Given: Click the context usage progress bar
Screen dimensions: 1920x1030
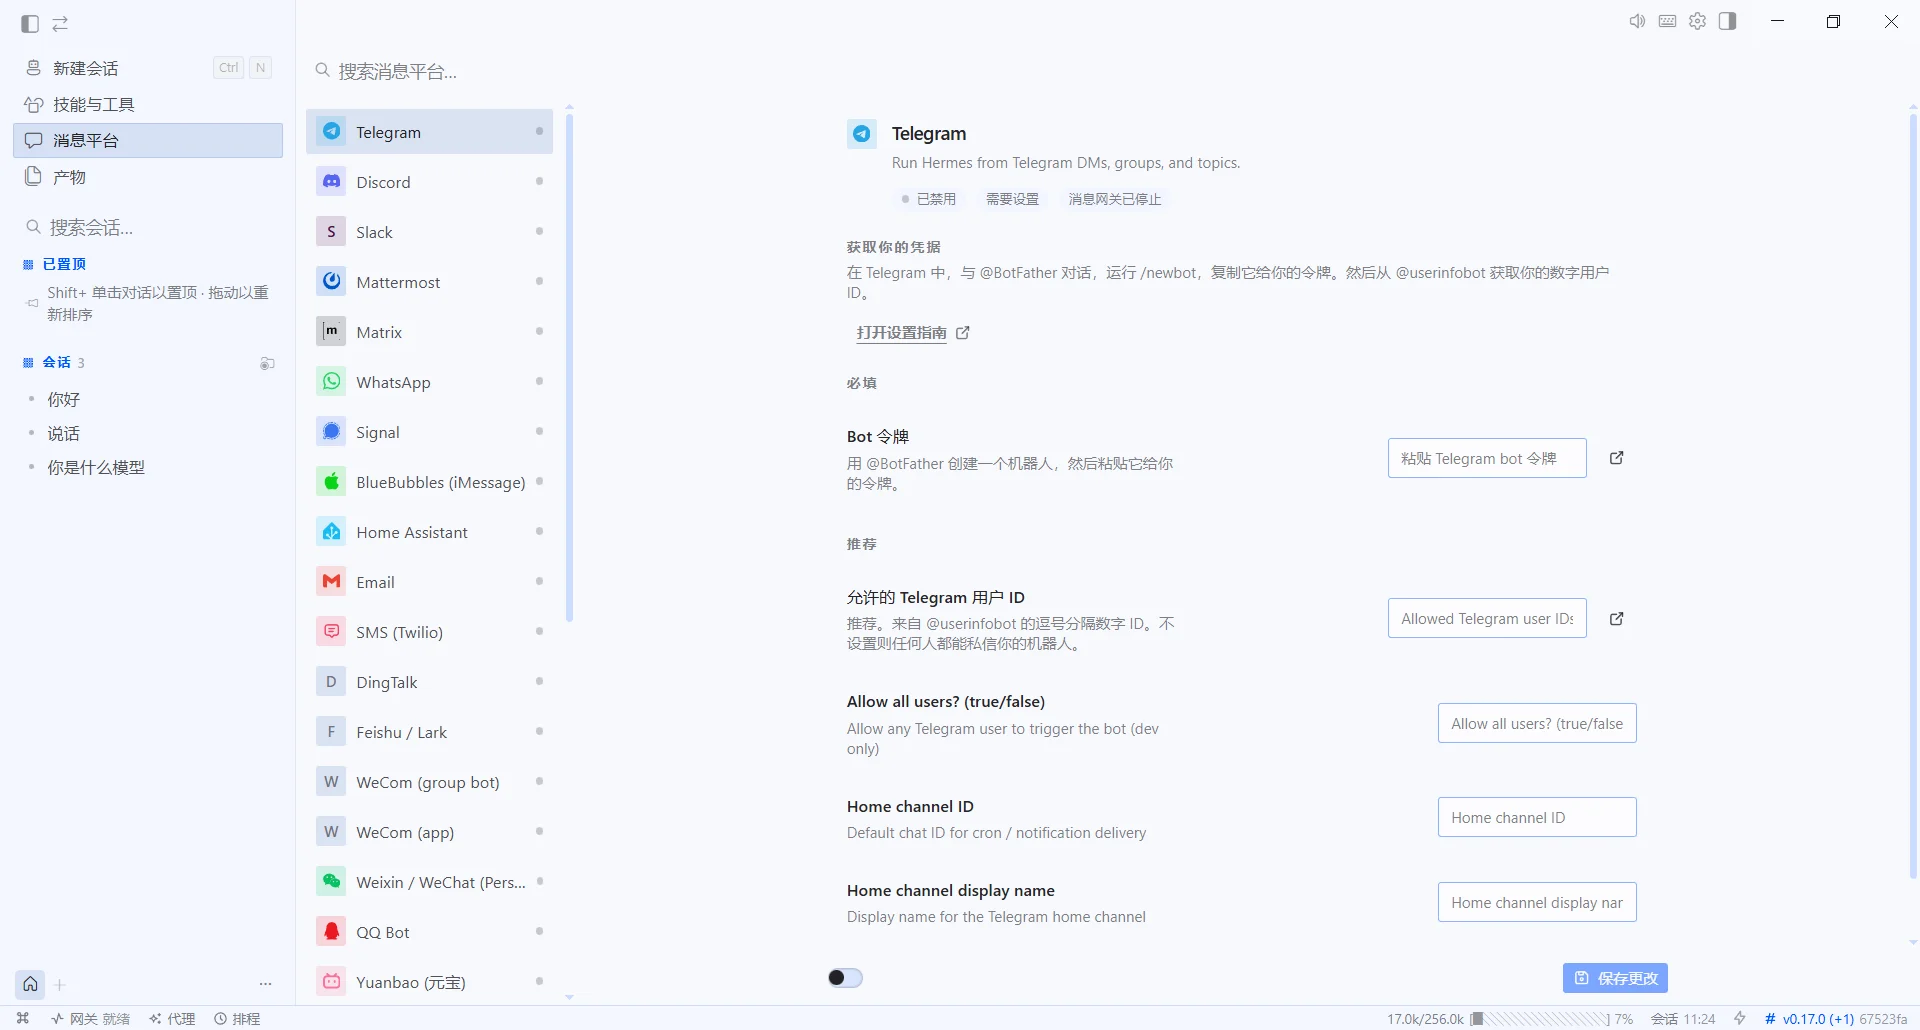Looking at the screenshot, I should [1540, 1019].
